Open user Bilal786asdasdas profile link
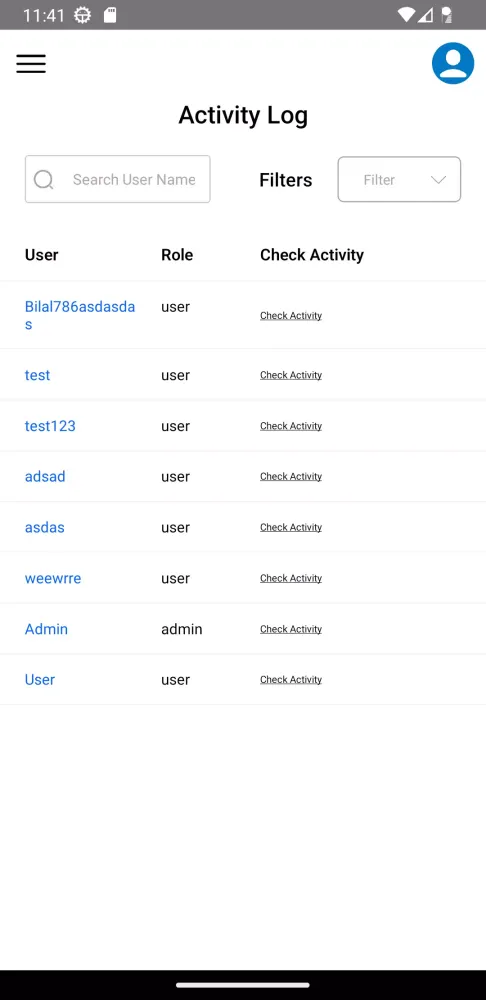This screenshot has height=1000, width=486. click(80, 315)
